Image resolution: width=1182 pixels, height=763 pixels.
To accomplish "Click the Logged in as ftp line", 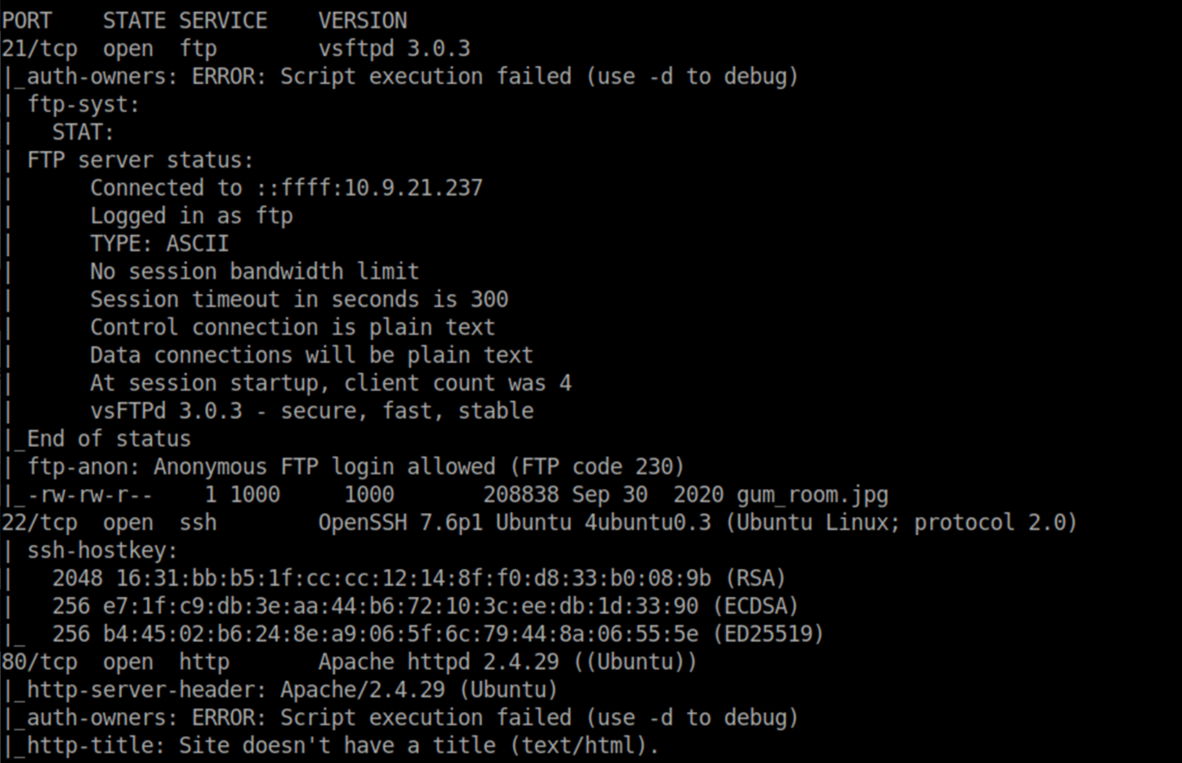I will click(x=191, y=216).
